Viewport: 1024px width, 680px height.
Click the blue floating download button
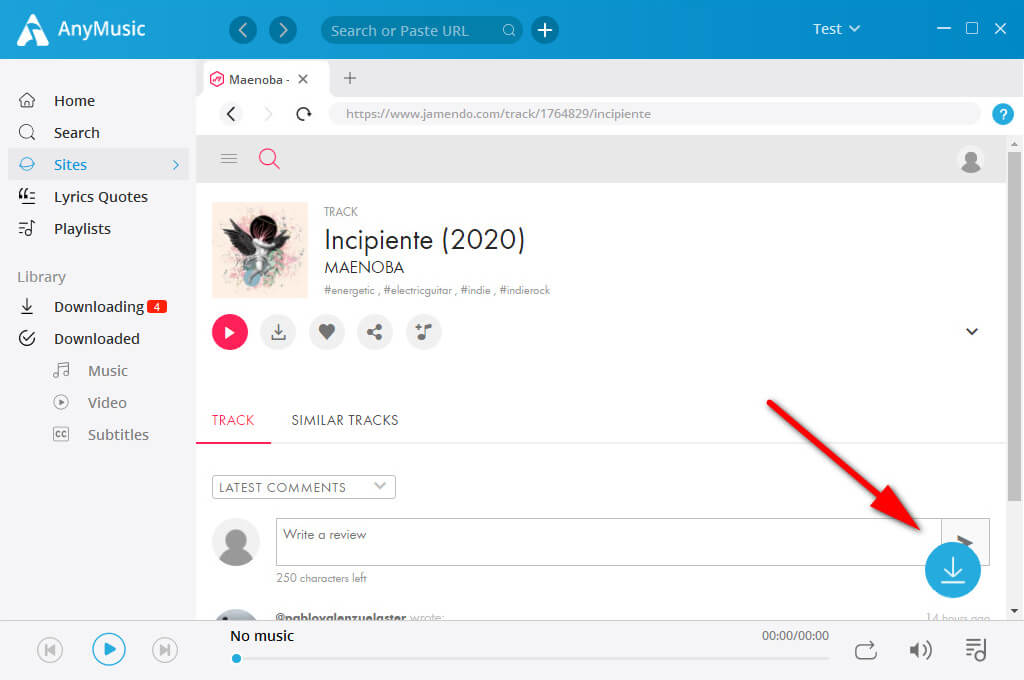(x=953, y=570)
